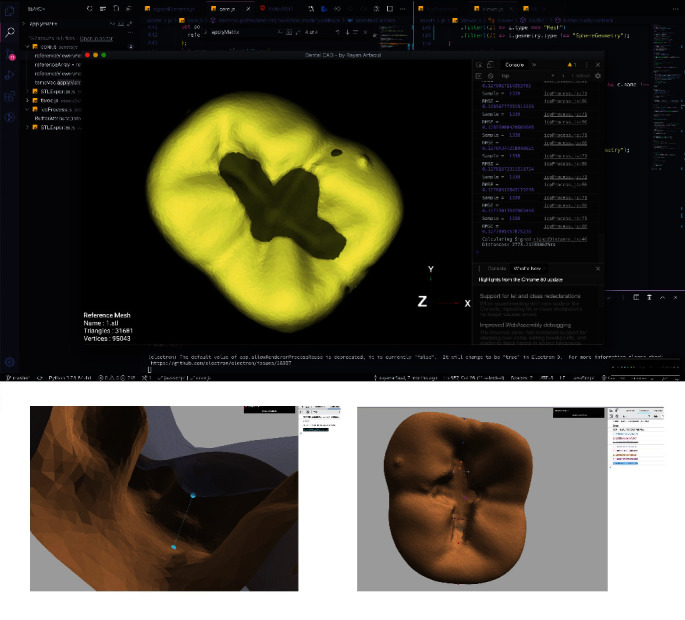Image resolution: width=685 pixels, height=620 pixels.
Task: Click 'Improved WebAssembly debugging' heading
Action: coord(525,325)
